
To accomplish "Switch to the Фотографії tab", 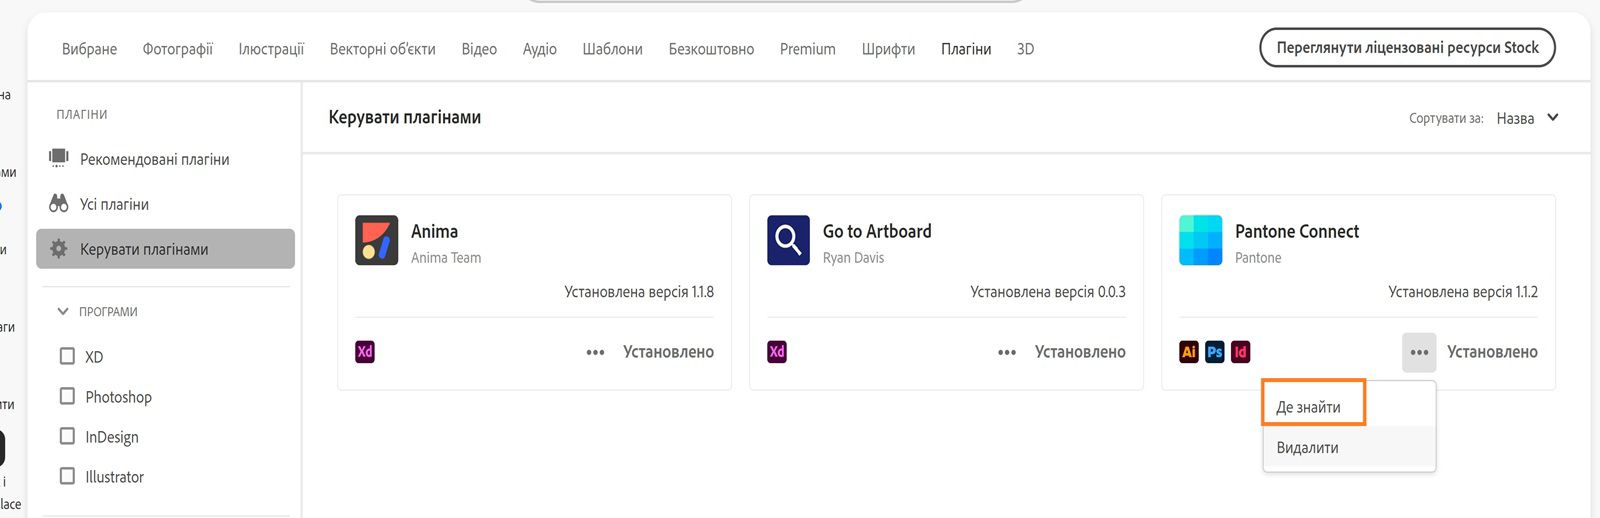I will 177,49.
